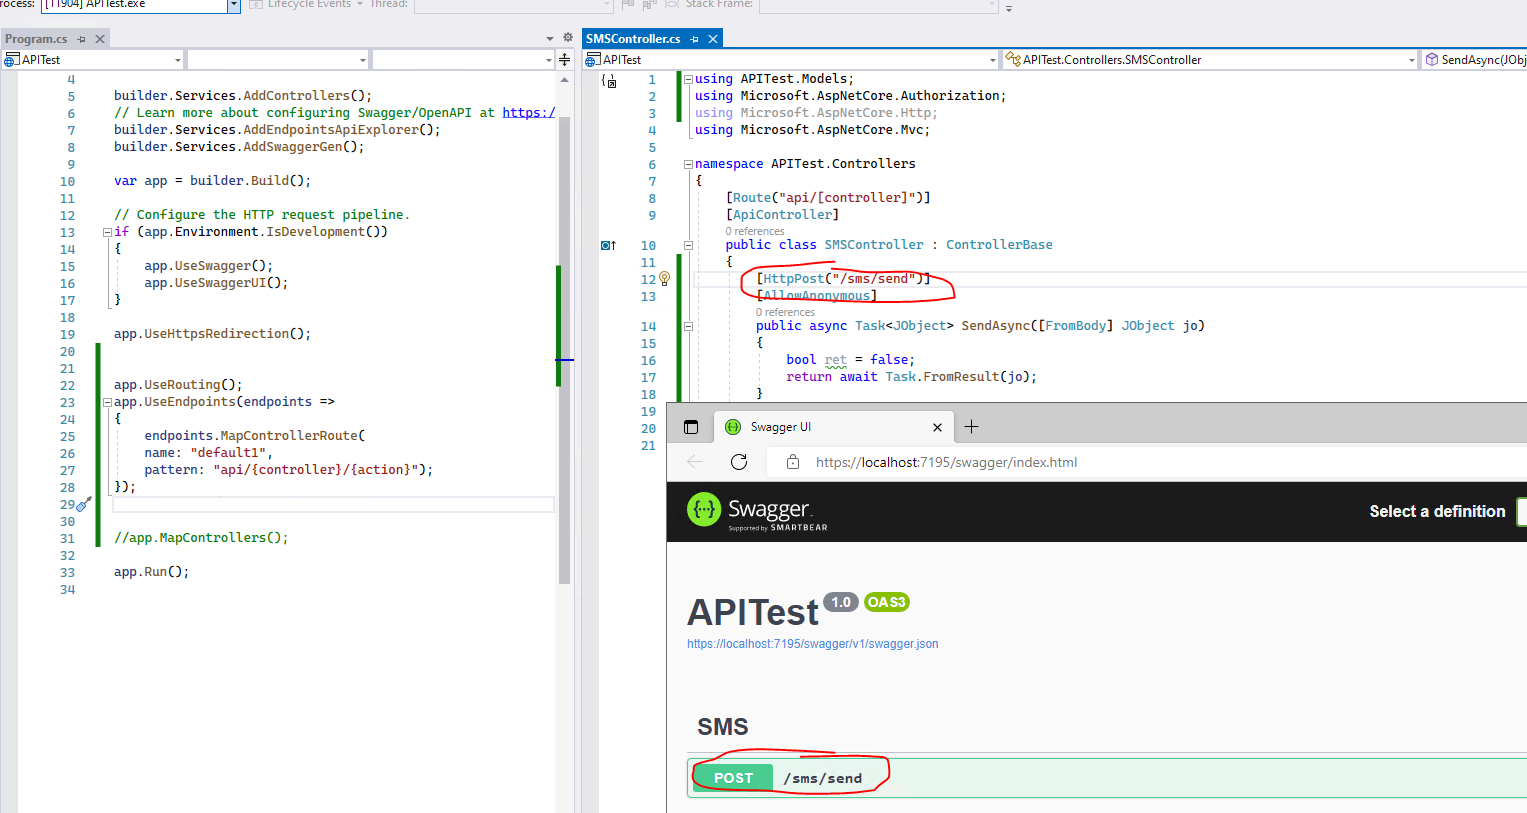Click the text //app.MapControllers(); on line 31

coord(201,538)
